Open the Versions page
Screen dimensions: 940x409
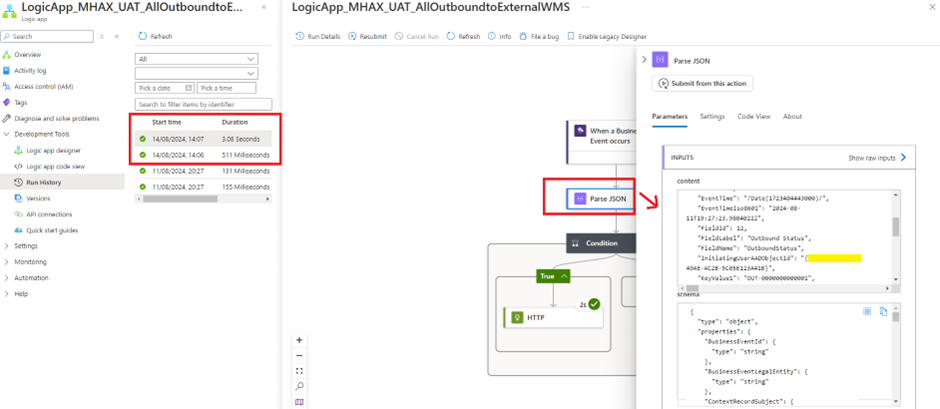pyautogui.click(x=38, y=198)
